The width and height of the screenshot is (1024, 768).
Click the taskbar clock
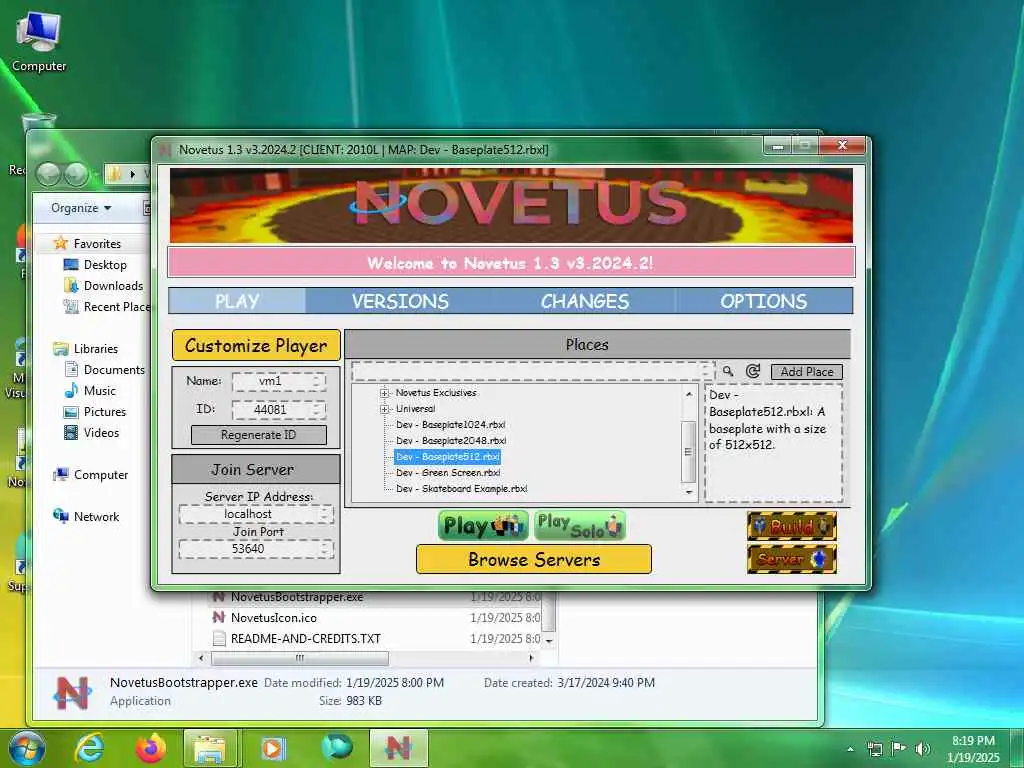(973, 749)
